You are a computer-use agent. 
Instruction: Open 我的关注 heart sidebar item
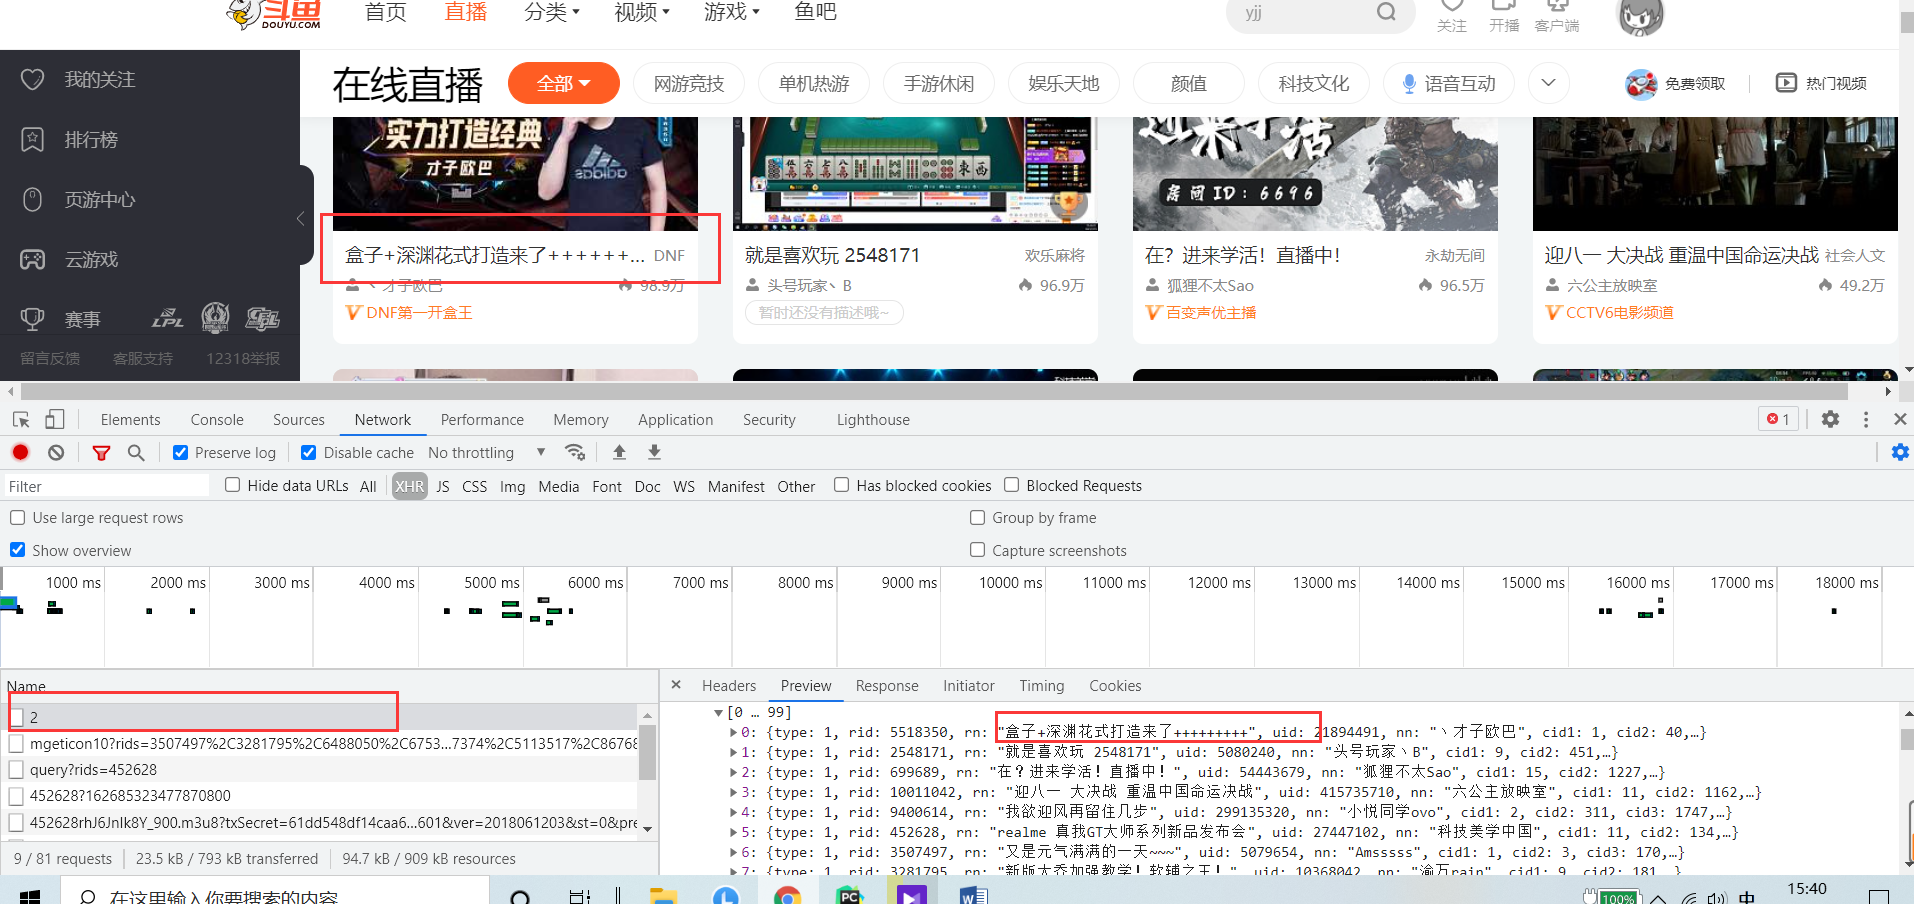click(80, 79)
